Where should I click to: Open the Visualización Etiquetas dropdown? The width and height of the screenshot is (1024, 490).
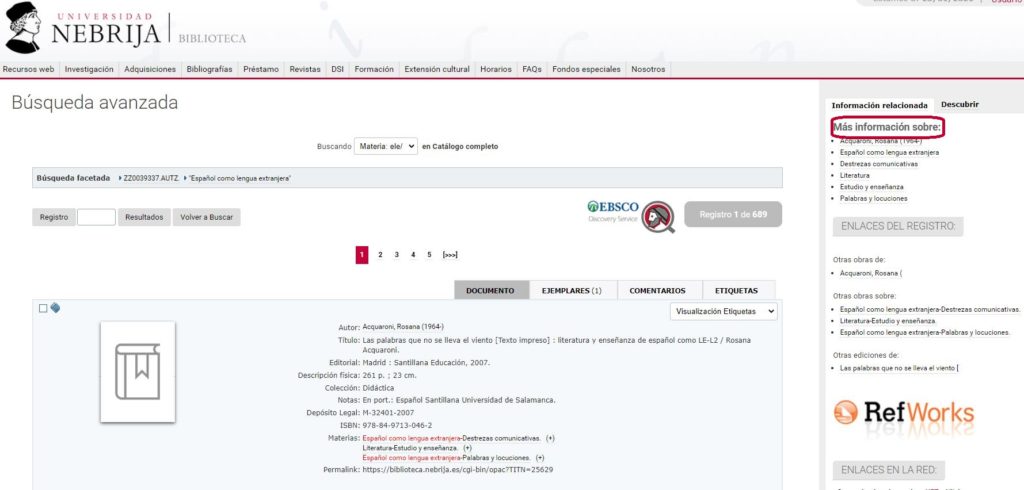[x=723, y=312]
